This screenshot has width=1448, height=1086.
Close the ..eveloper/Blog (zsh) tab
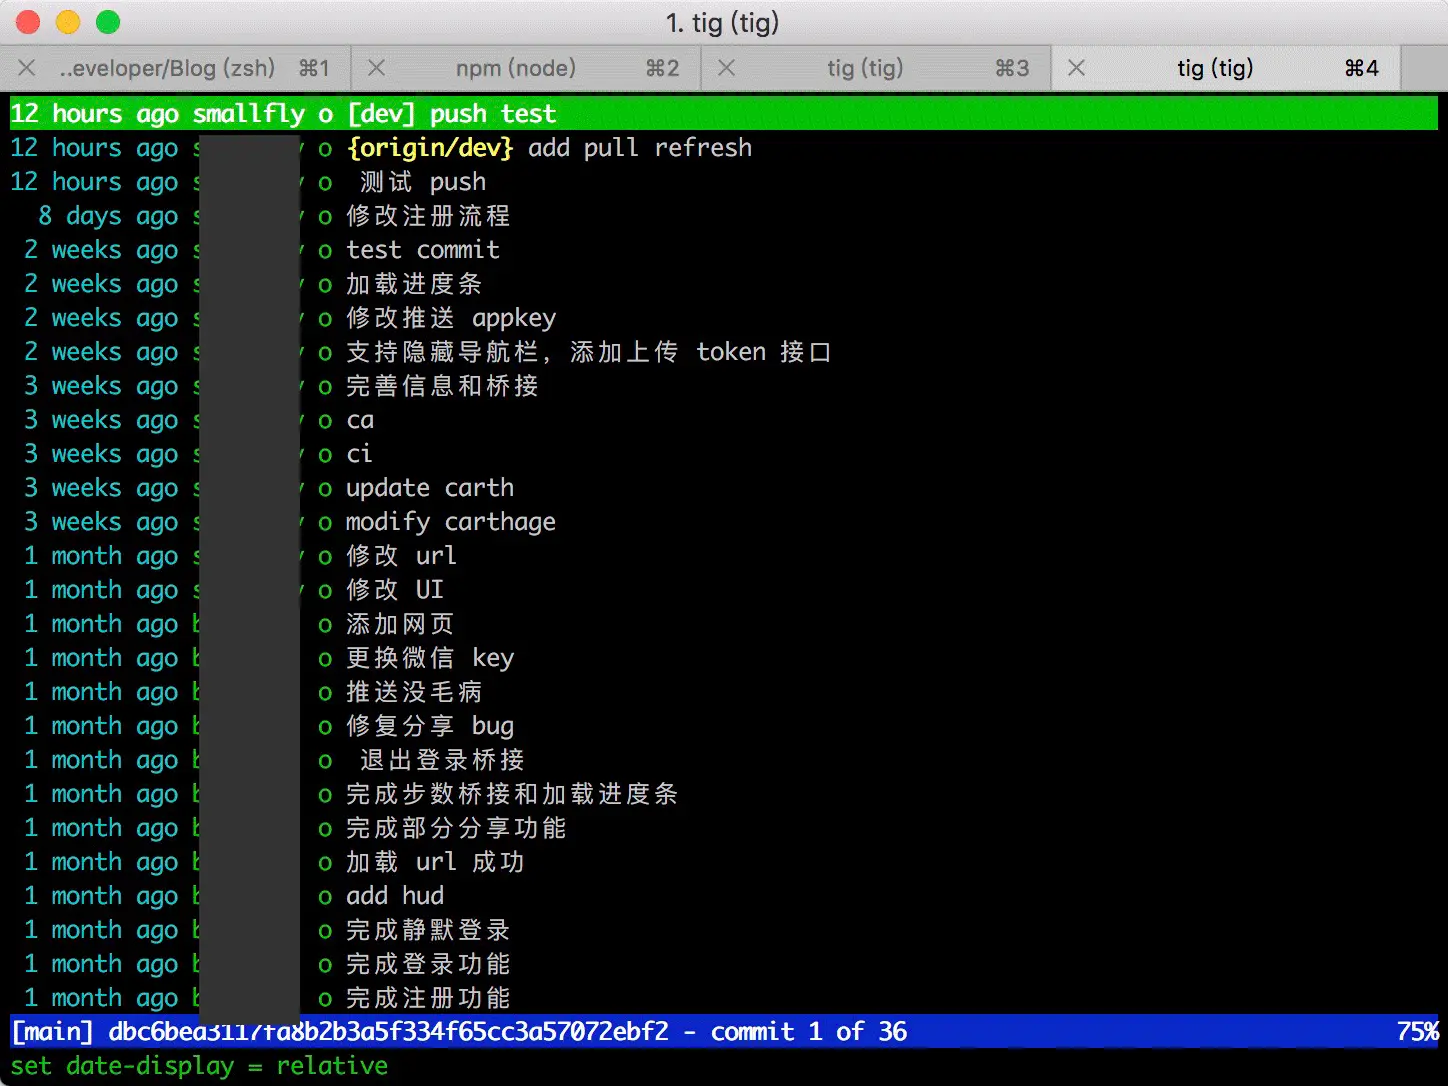point(26,68)
